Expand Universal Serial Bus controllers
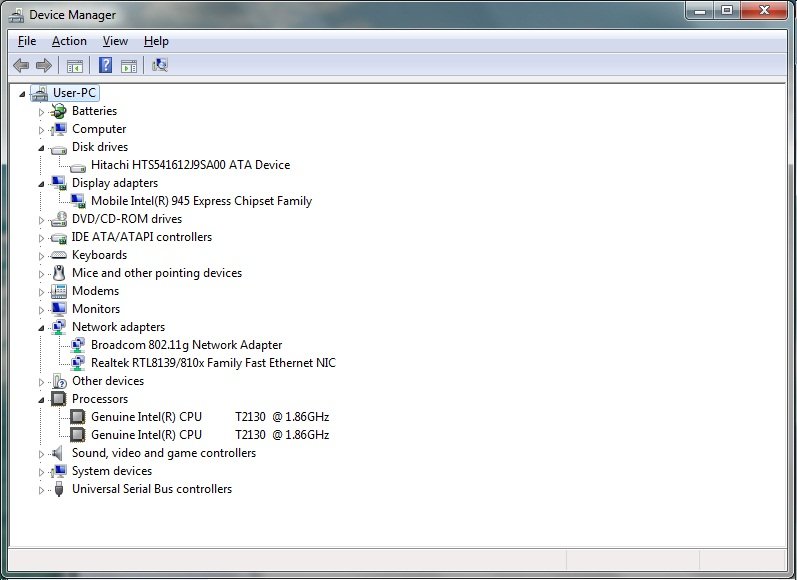Screen dimensions: 797x580 coord(42,489)
